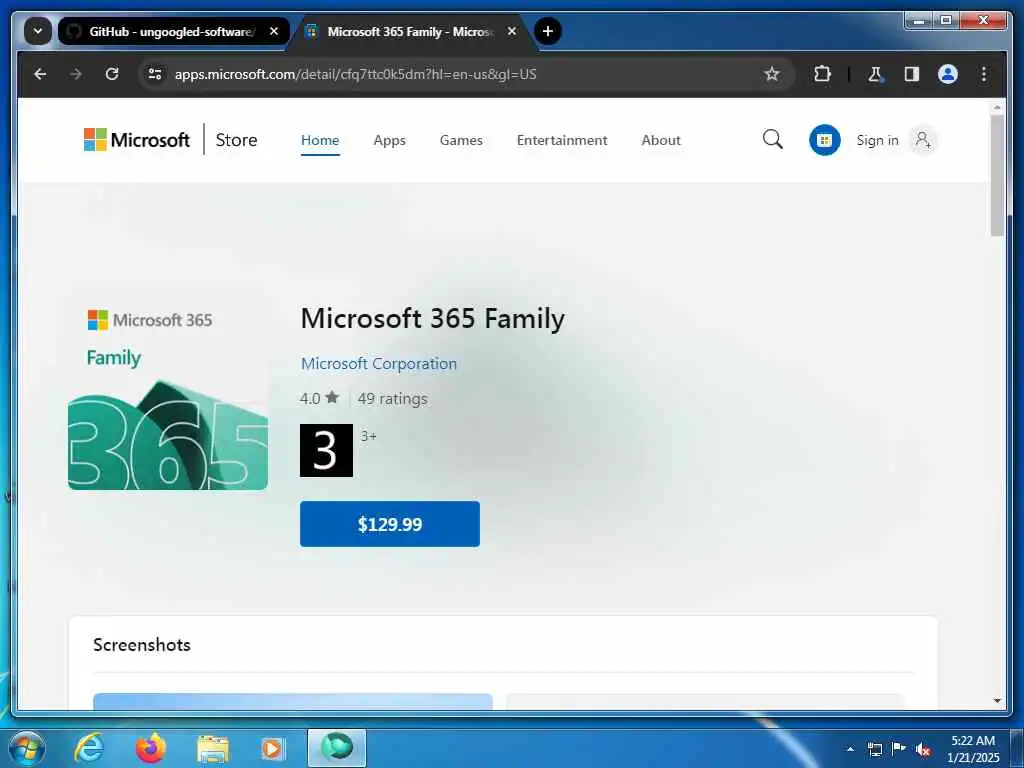Click the 49 ratings text

392,398
